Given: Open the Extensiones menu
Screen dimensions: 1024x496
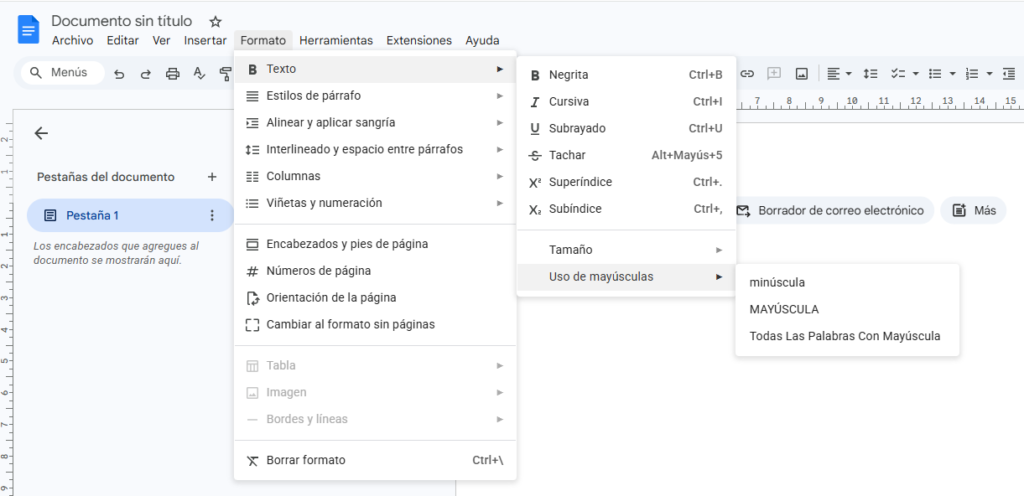Looking at the screenshot, I should click(x=419, y=40).
